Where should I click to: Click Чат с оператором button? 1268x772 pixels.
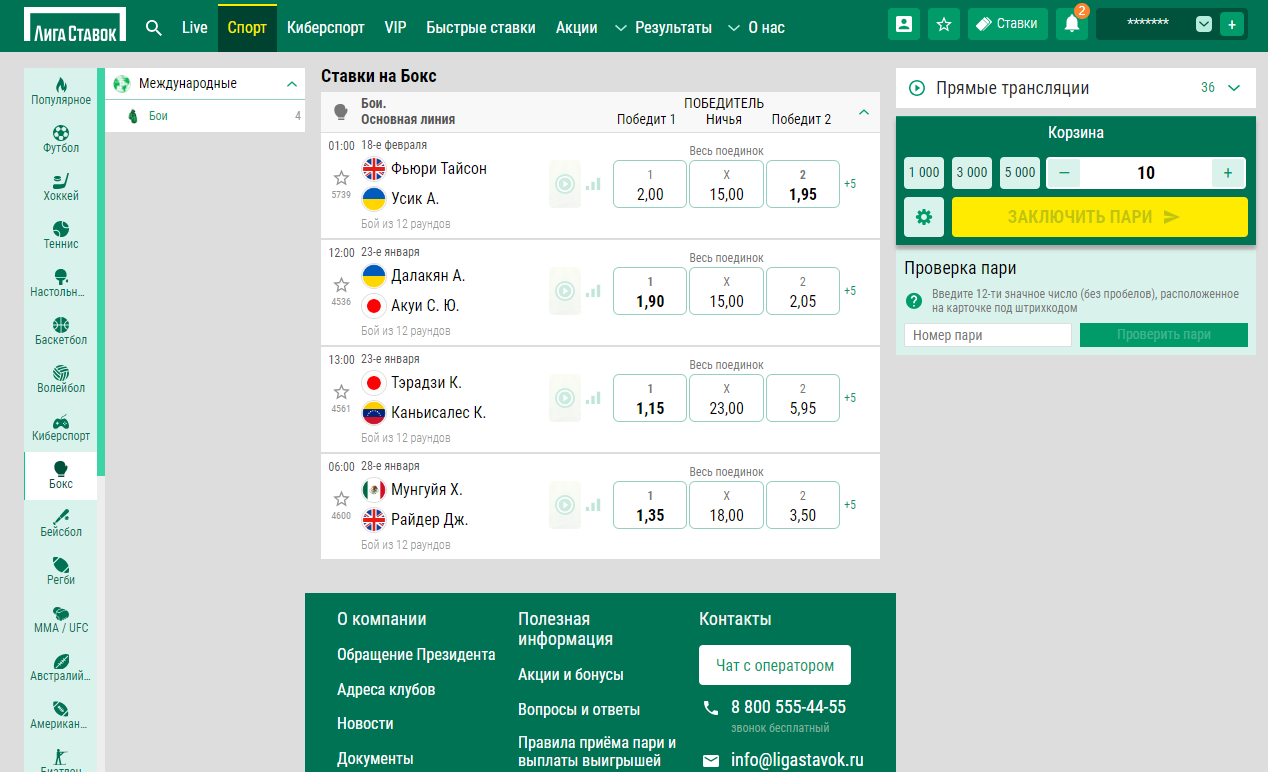click(x=775, y=665)
